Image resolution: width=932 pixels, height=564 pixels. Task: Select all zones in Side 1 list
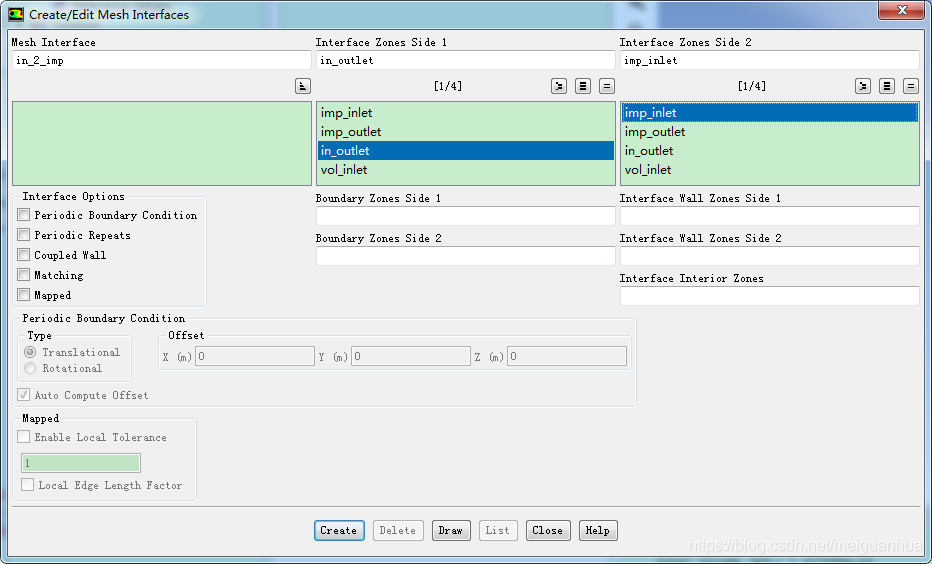583,86
